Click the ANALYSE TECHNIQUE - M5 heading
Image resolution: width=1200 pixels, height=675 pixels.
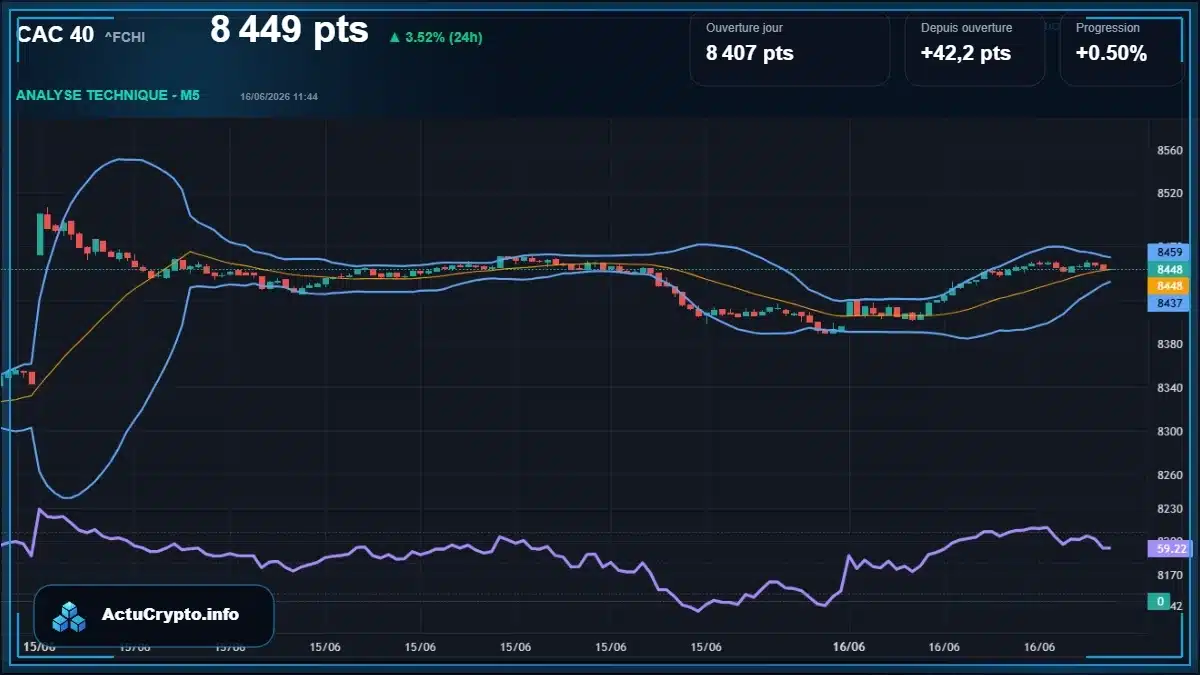108,95
